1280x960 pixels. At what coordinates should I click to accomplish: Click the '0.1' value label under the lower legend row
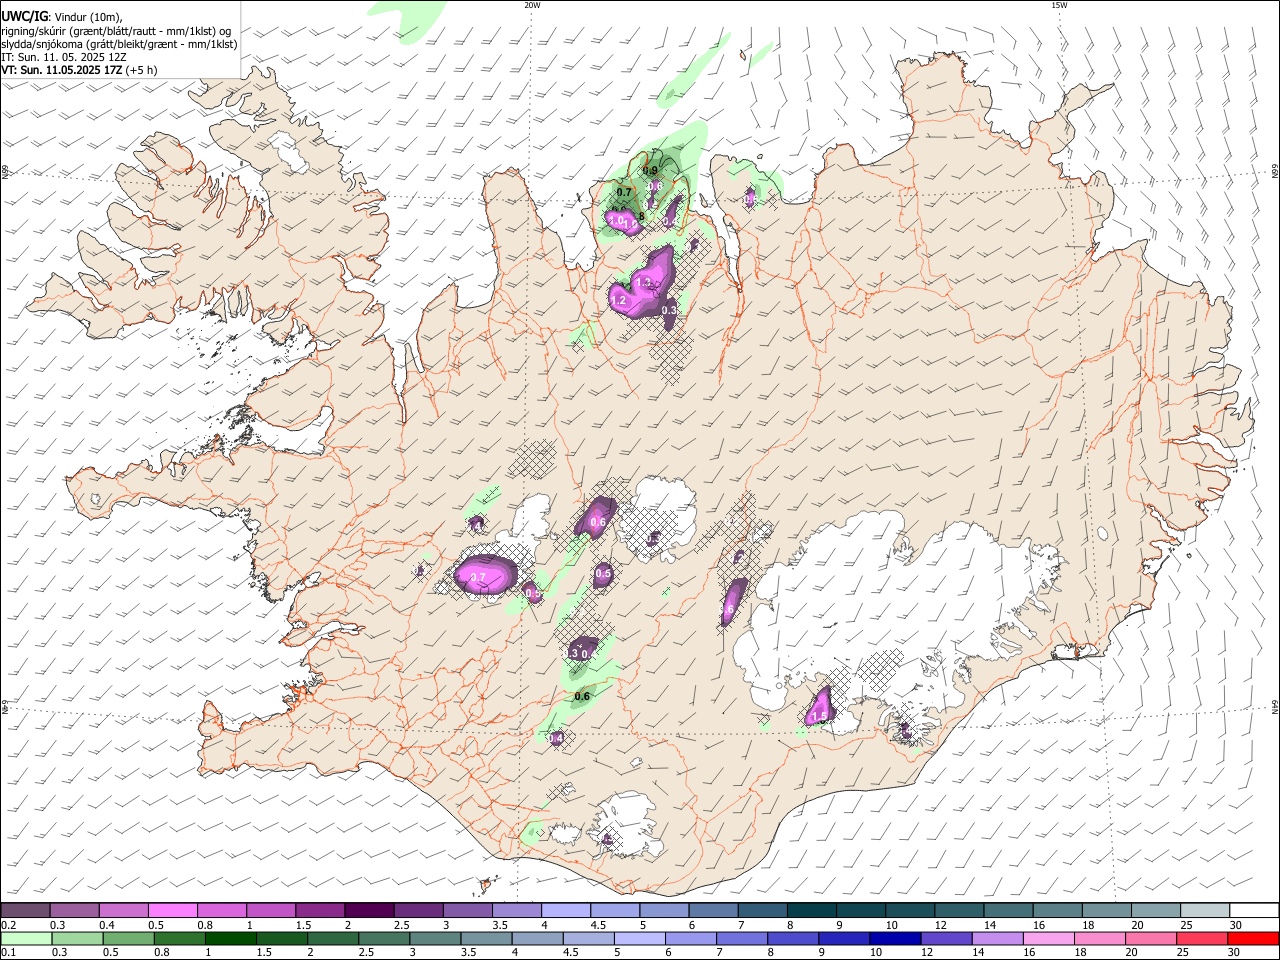[8, 953]
